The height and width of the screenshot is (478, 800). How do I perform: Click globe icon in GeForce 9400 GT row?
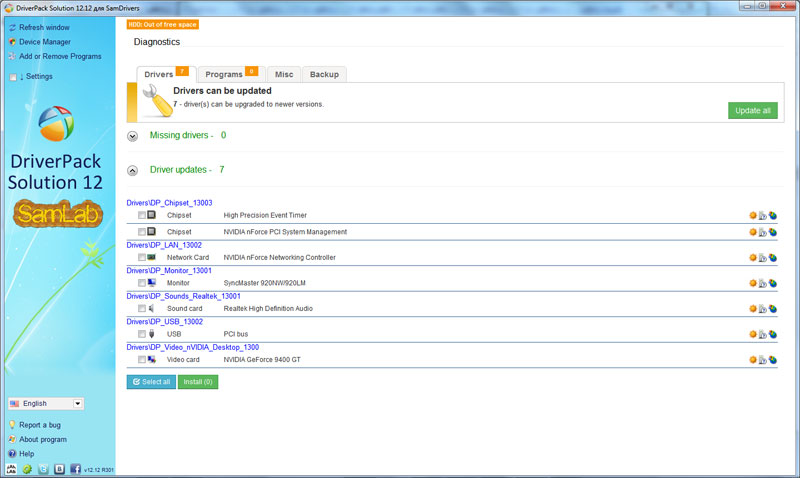point(773,360)
